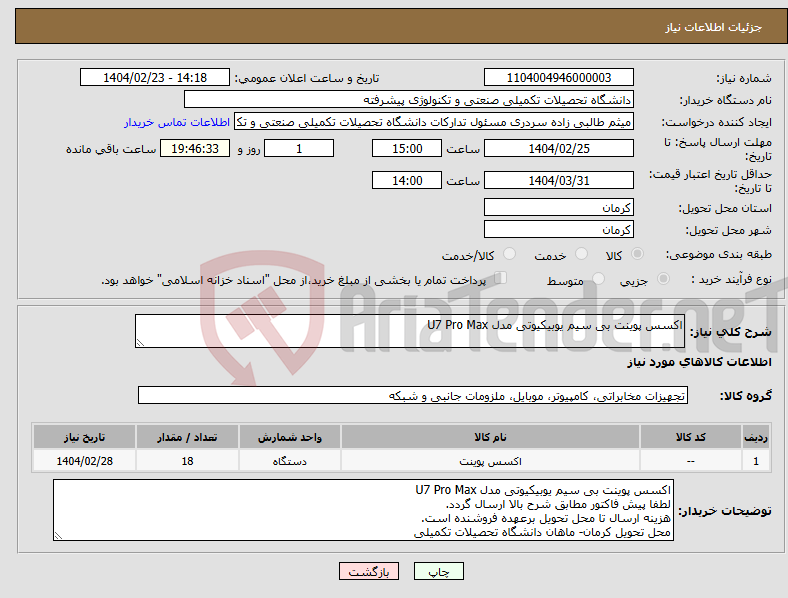The height and width of the screenshot is (598, 788).
Task: Click the نام کالا column header
Action: click(490, 437)
